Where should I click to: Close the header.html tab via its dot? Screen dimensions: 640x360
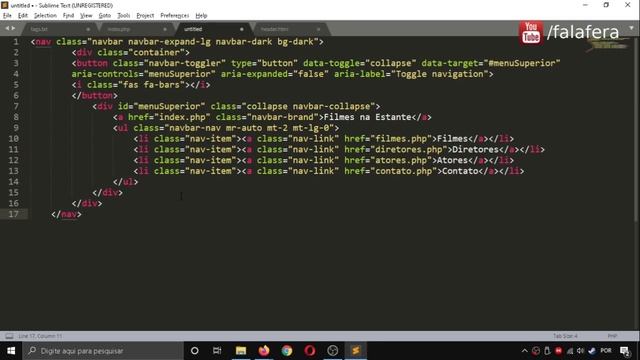tap(318, 29)
